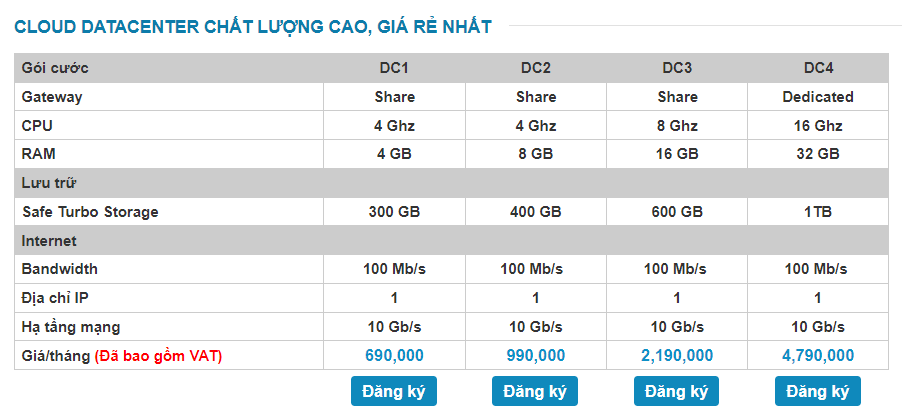
Task: Click the Gói cước header label
Action: [x=55, y=68]
